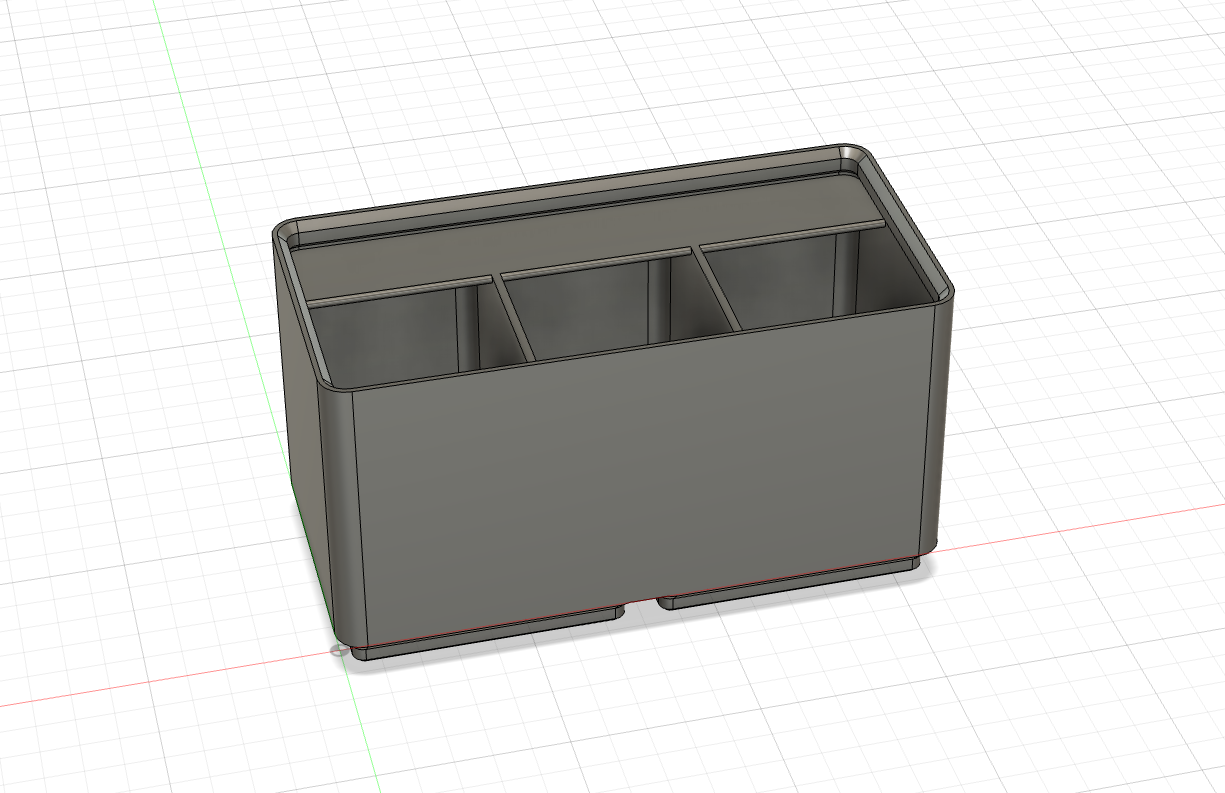
Task: Click the origin point circle on the grid
Action: coord(339,650)
